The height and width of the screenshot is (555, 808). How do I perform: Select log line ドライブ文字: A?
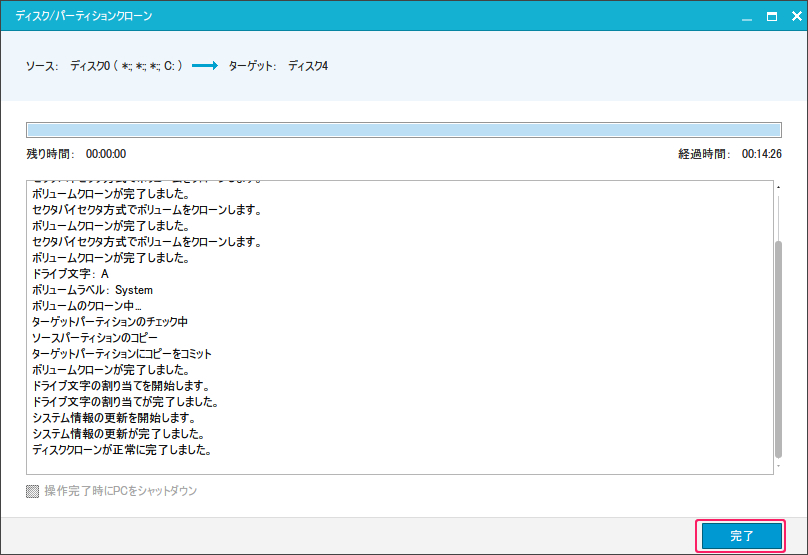(70, 274)
